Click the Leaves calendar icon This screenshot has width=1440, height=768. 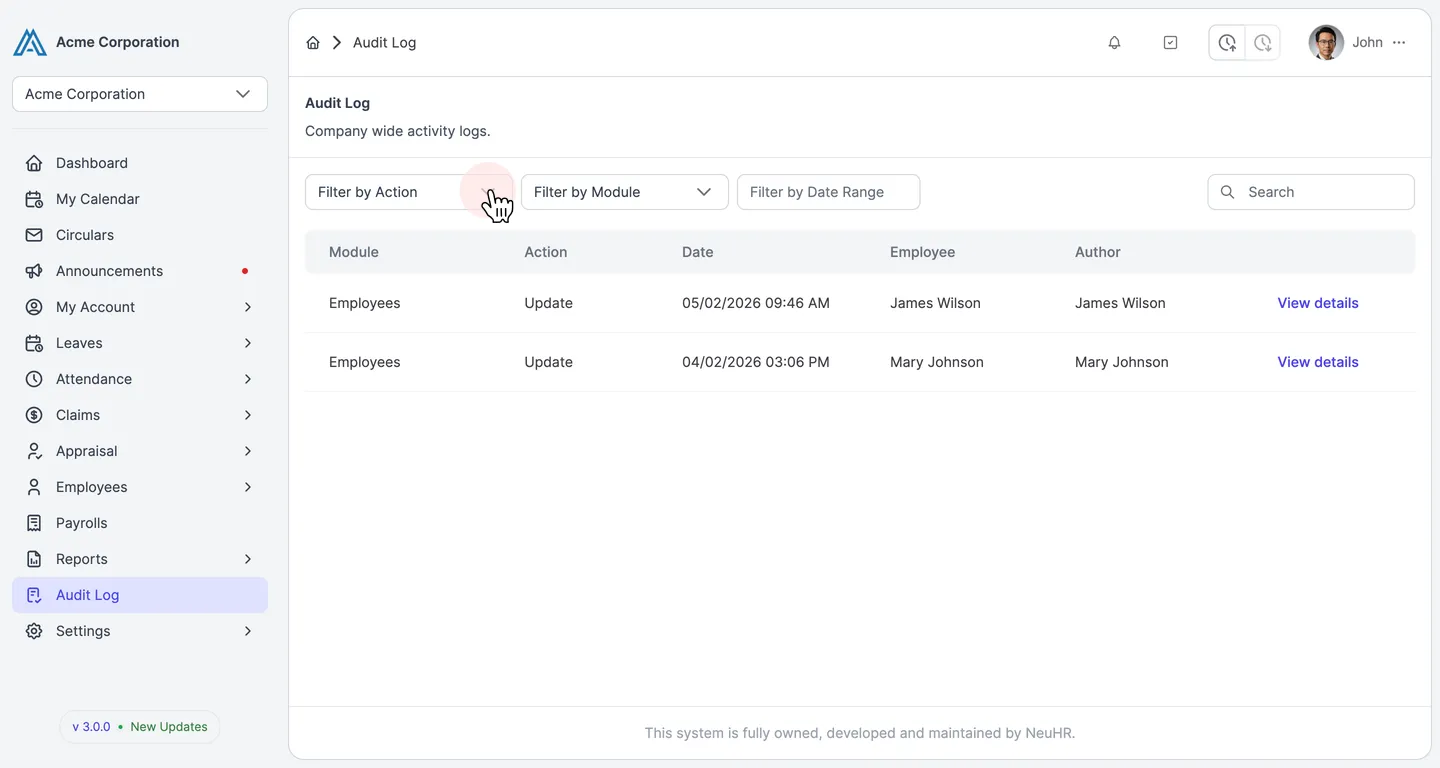point(34,343)
